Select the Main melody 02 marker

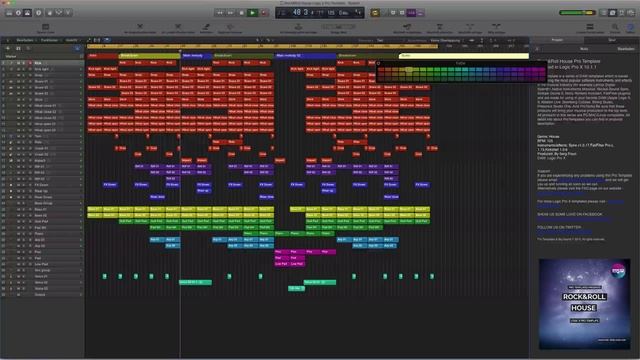click(x=305, y=56)
